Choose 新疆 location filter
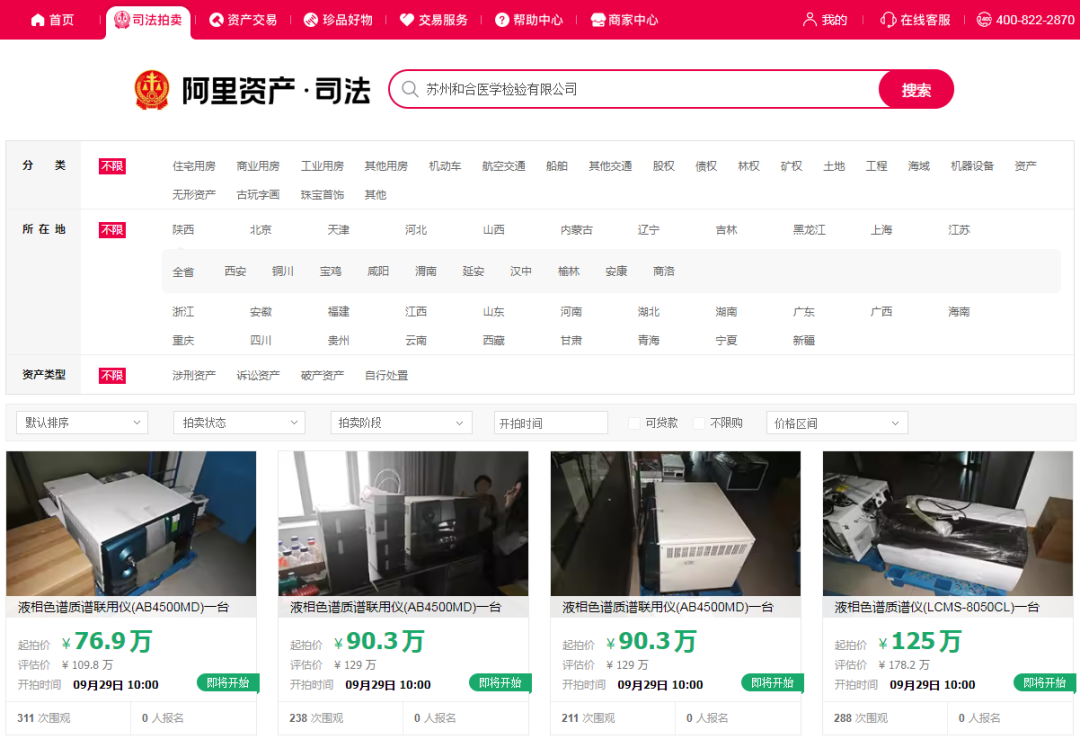Screen dimensions: 1080x739 point(804,340)
